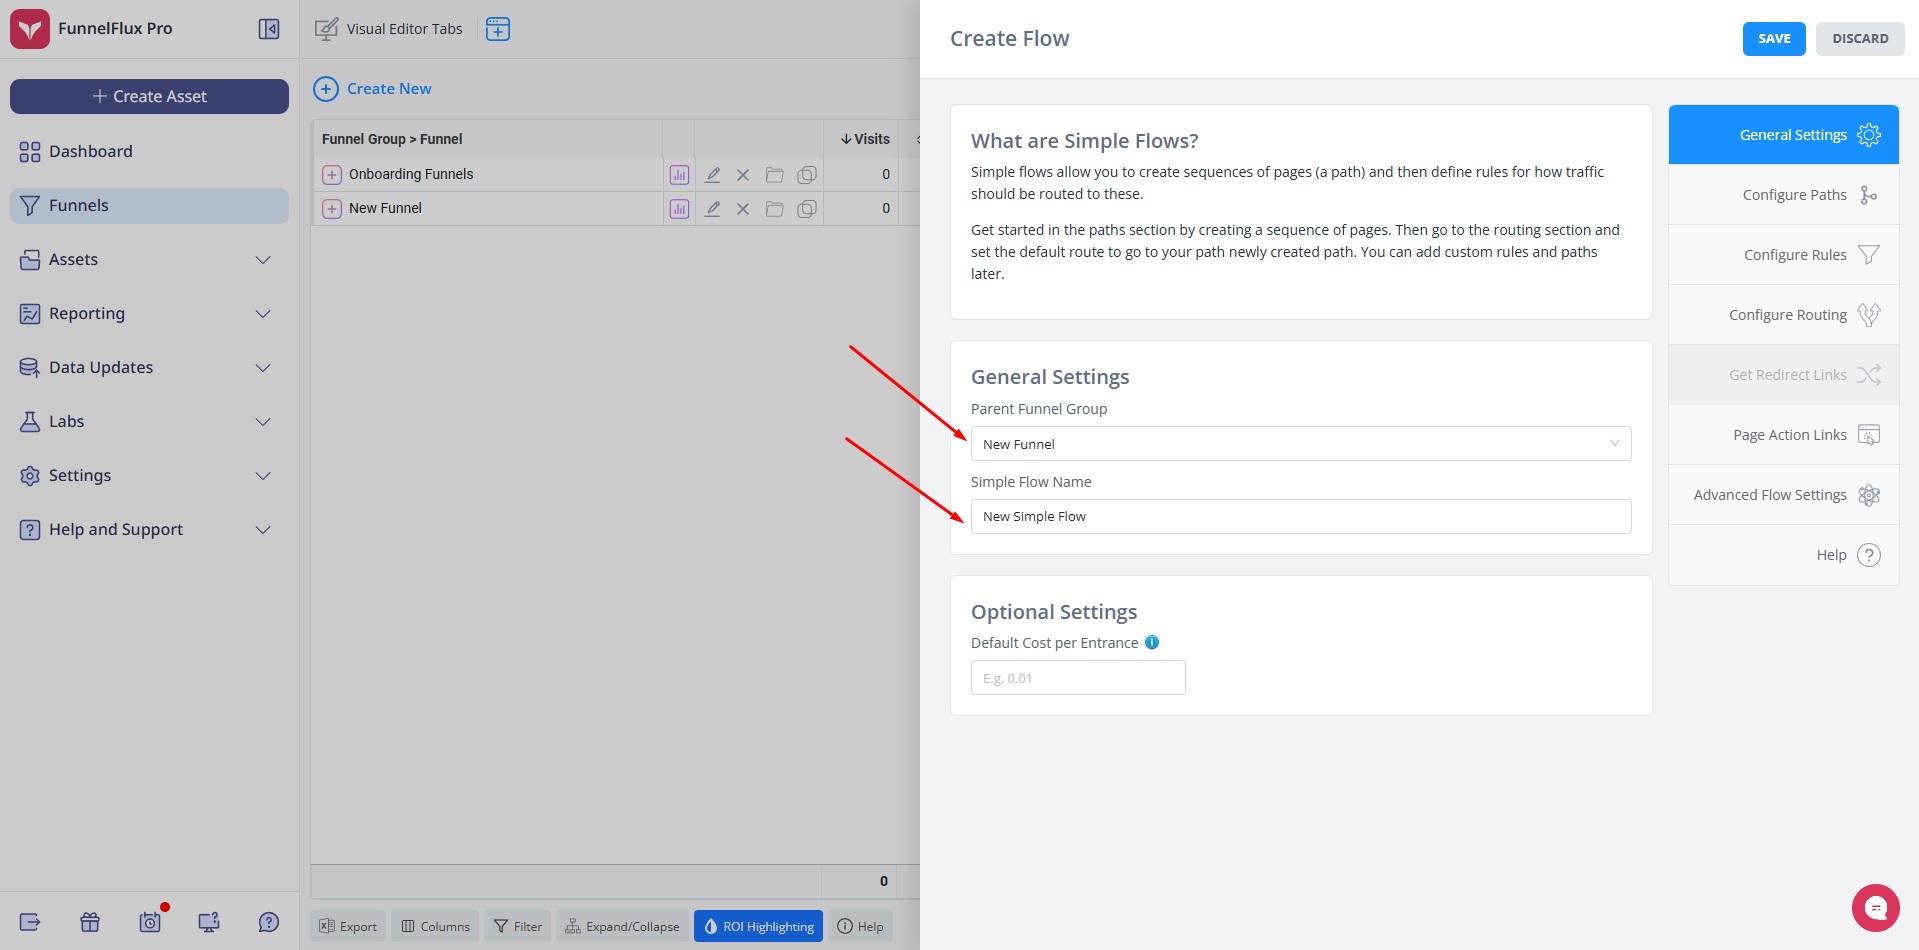Image resolution: width=1919 pixels, height=950 pixels.
Task: Expand the Settings sidebar section
Action: [149, 476]
